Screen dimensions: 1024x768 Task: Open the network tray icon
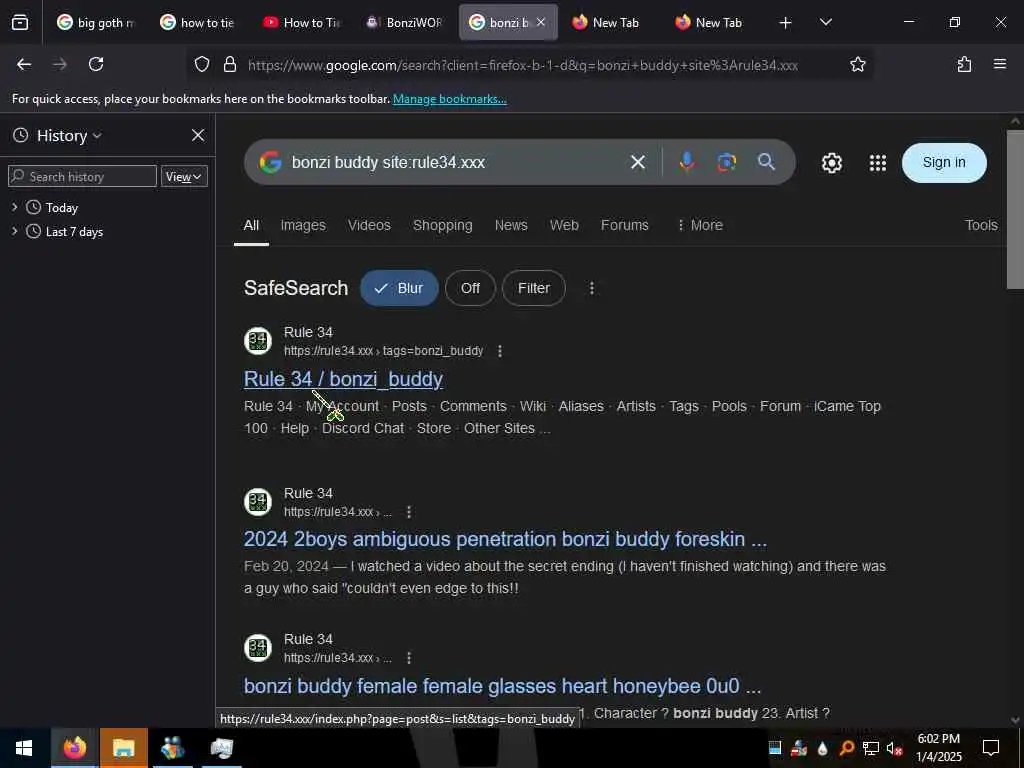(x=870, y=748)
